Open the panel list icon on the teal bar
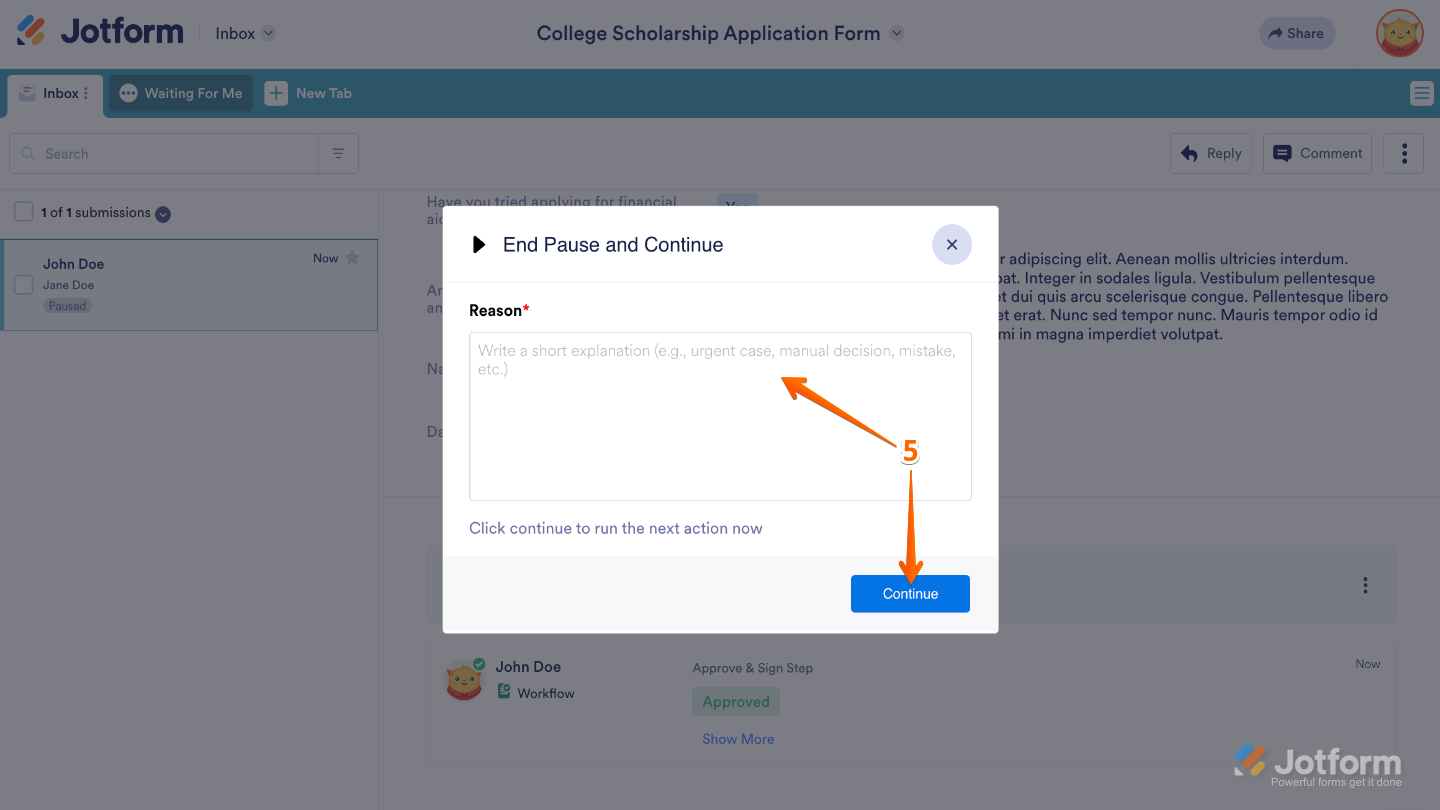This screenshot has width=1440, height=810. click(x=1421, y=93)
